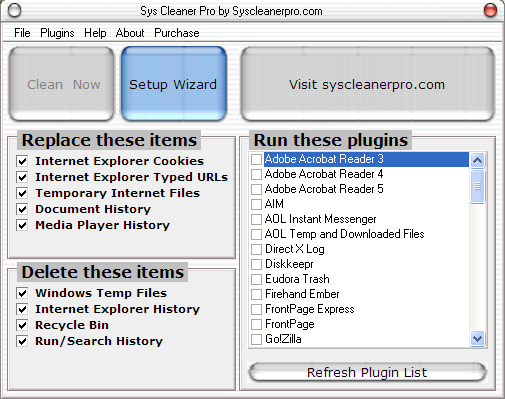Image resolution: width=505 pixels, height=399 pixels.
Task: Disable Media Player History option
Action: (22, 225)
